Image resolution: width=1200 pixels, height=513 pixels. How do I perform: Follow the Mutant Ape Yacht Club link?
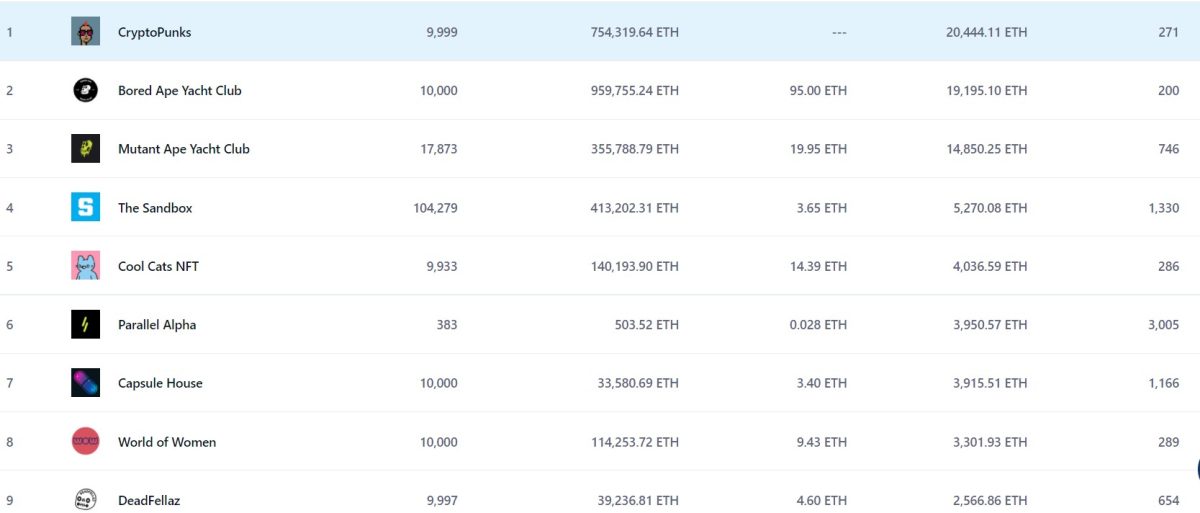point(183,149)
